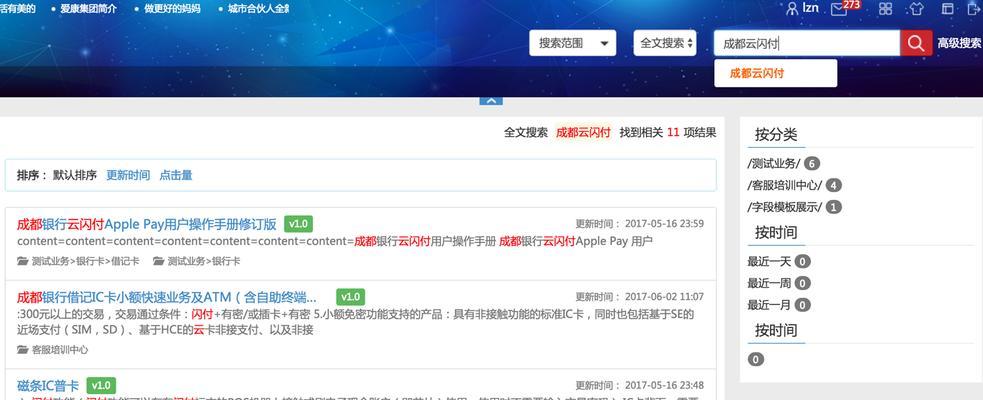Open the 搜索范围 dropdown
This screenshot has width=983, height=400.
(572, 43)
